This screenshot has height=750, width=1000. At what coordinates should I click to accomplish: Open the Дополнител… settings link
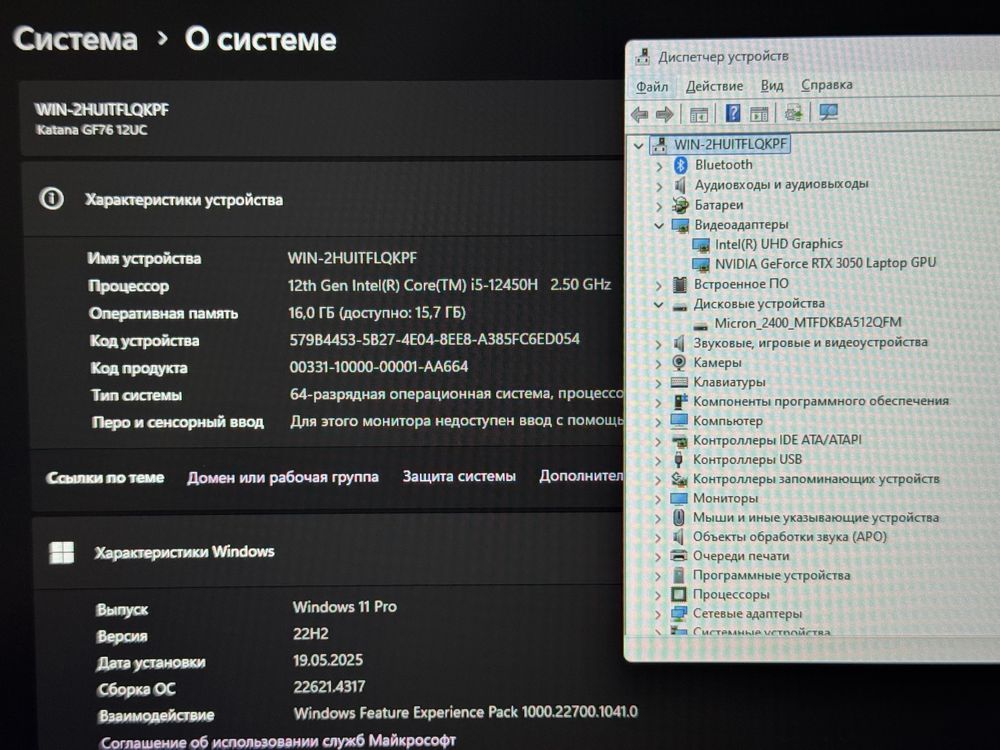[x=581, y=476]
